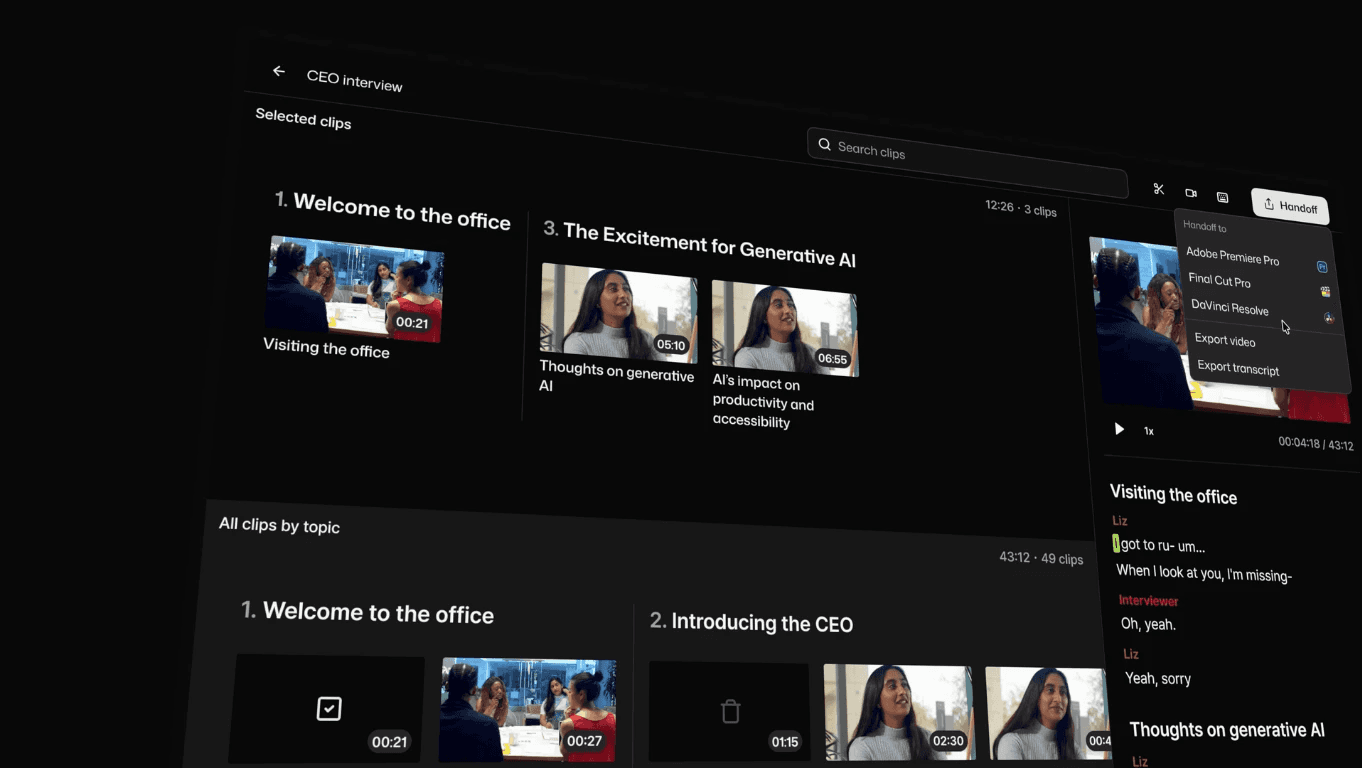Open the 05:10 Thoughts on generative AI clip
Viewport: 1362px width, 768px height.
pos(617,312)
